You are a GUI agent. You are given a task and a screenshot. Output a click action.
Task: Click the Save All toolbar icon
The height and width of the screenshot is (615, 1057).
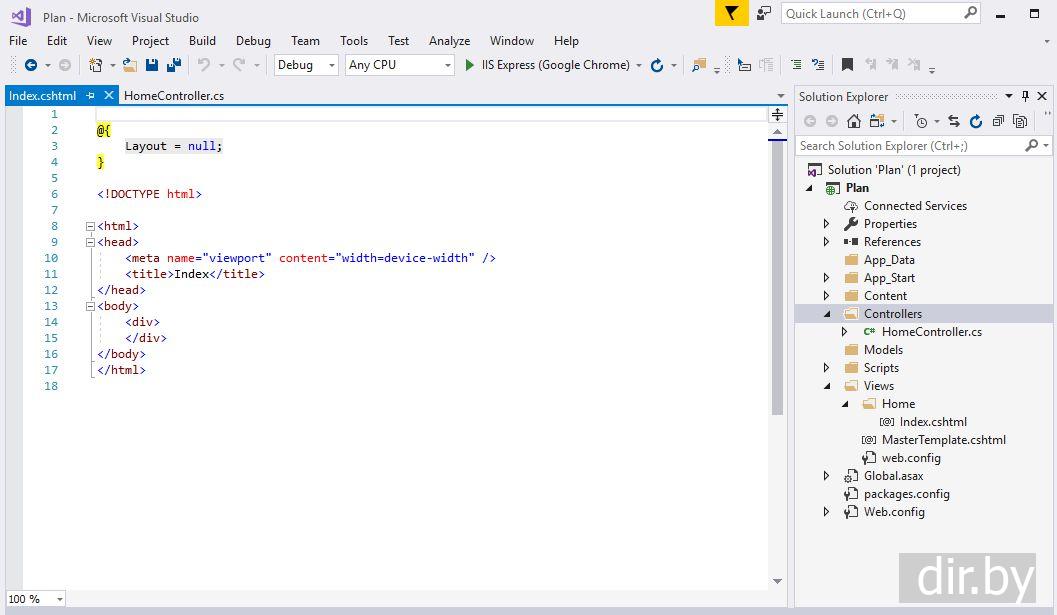point(173,65)
